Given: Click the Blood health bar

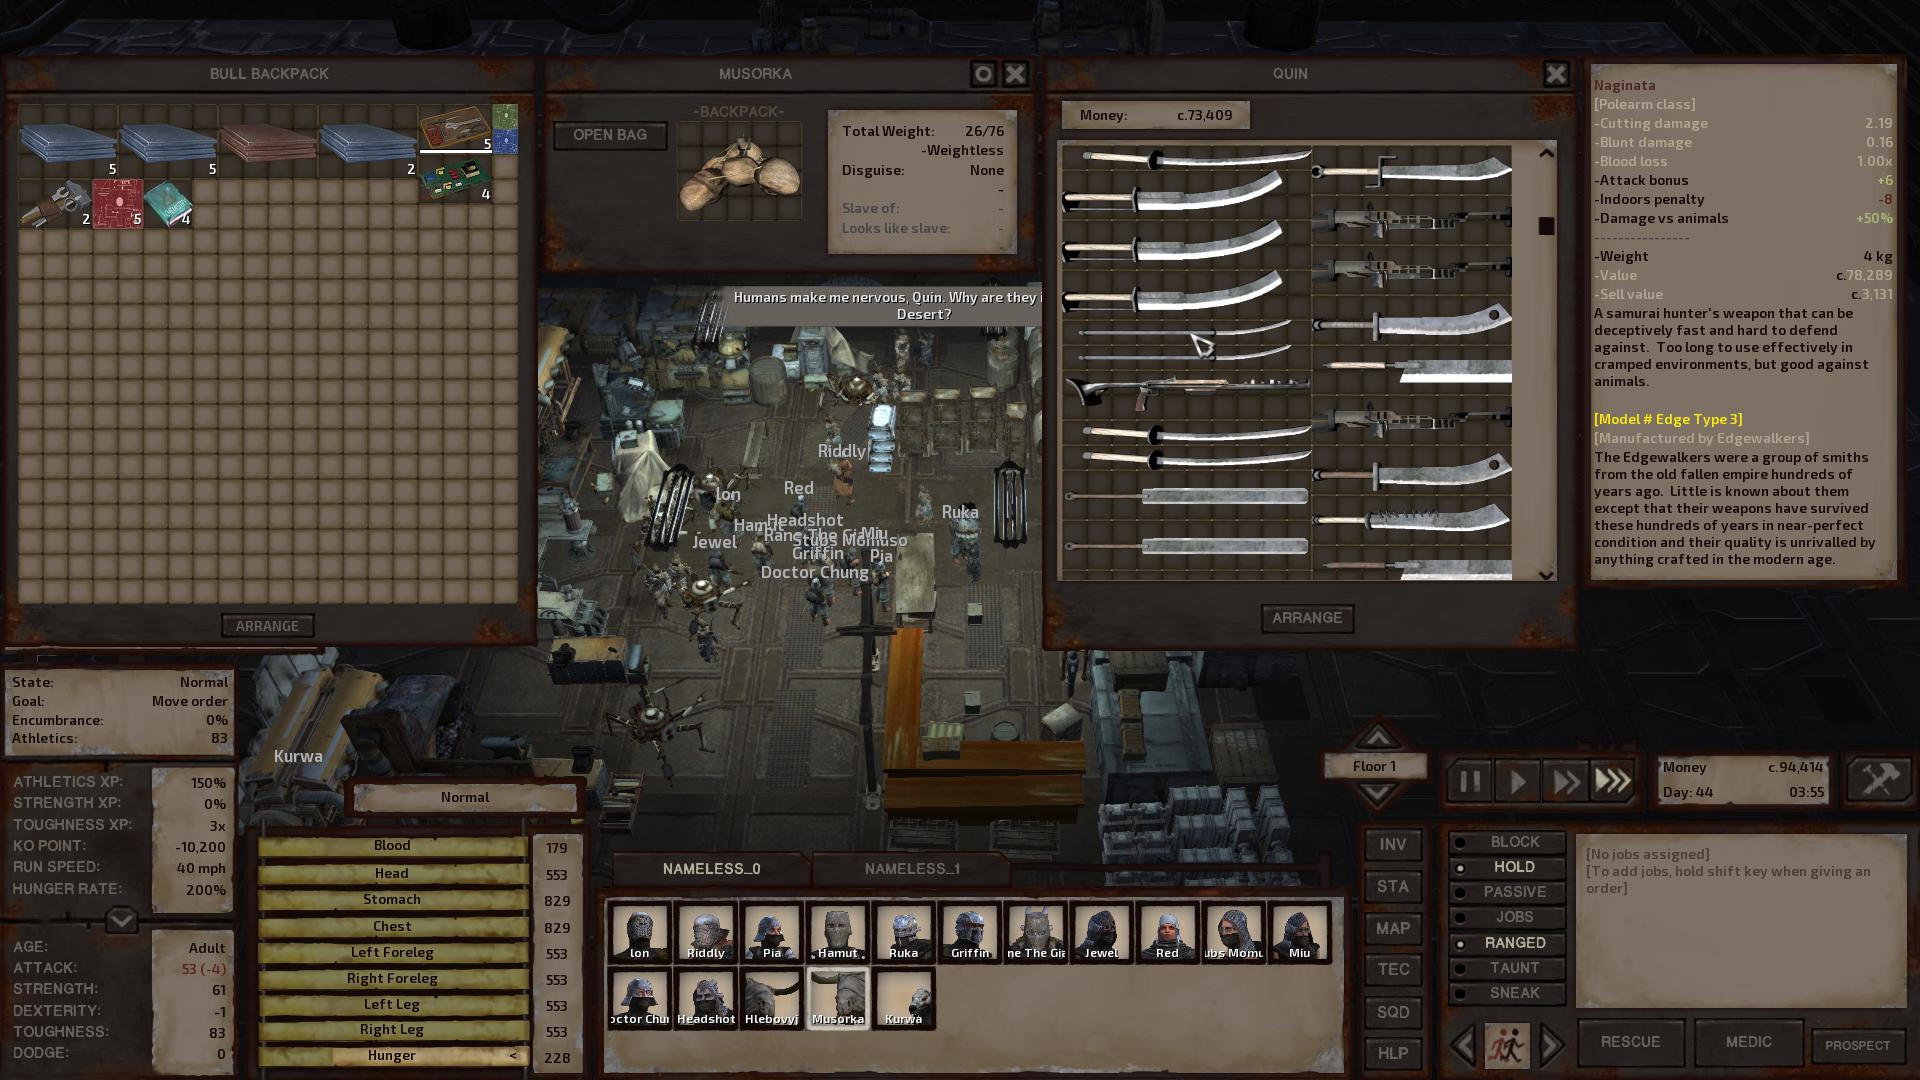Looking at the screenshot, I should tap(392, 846).
